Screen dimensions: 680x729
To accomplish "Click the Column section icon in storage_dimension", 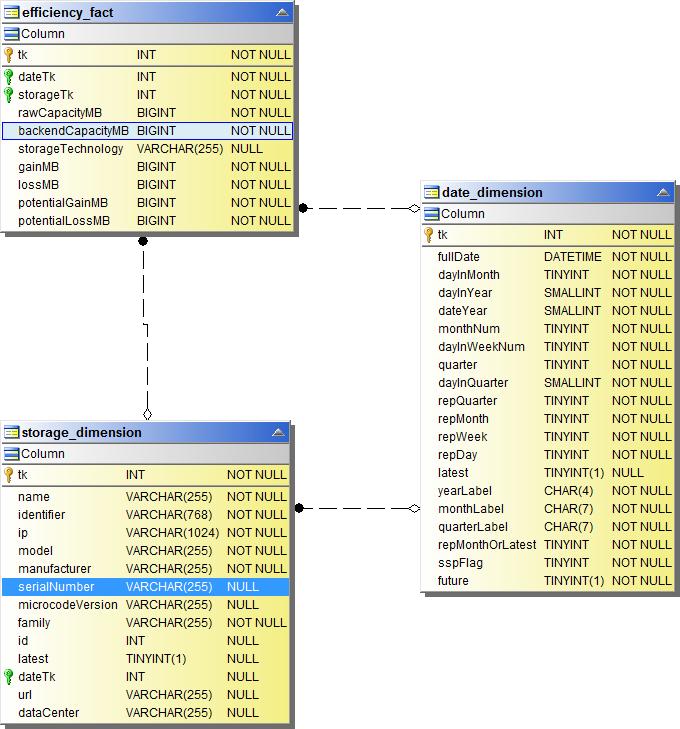I will click(11, 454).
